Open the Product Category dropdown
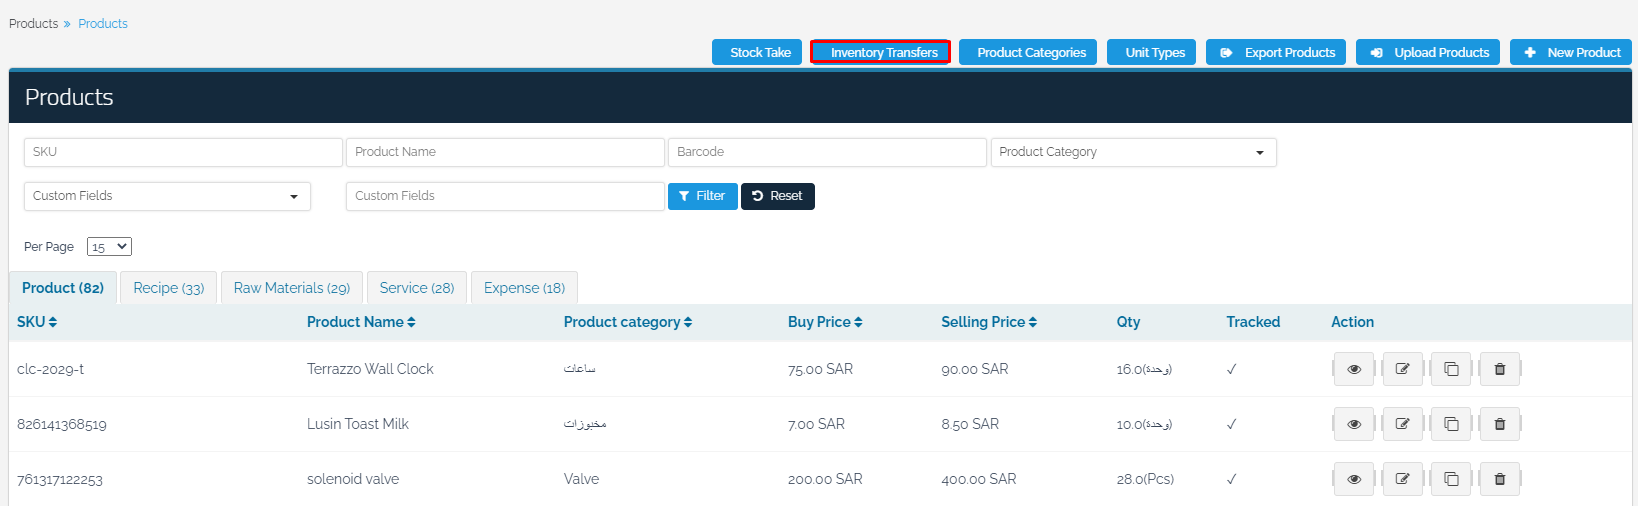The width and height of the screenshot is (1638, 506). 1133,152
